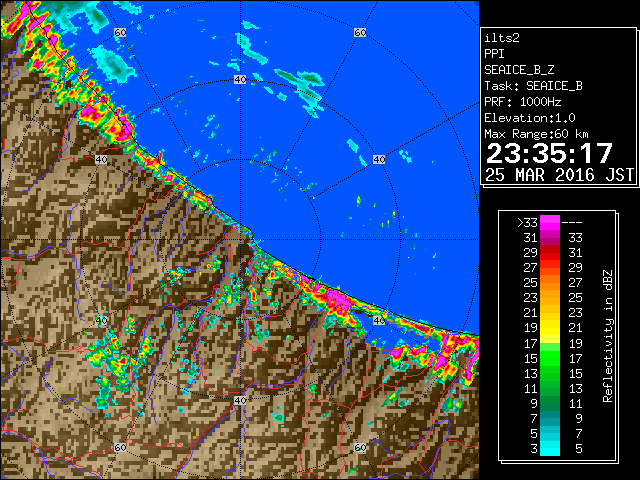Click the 'Max Range:60 km' line
Screen dimensions: 640x480
[x=536, y=134]
